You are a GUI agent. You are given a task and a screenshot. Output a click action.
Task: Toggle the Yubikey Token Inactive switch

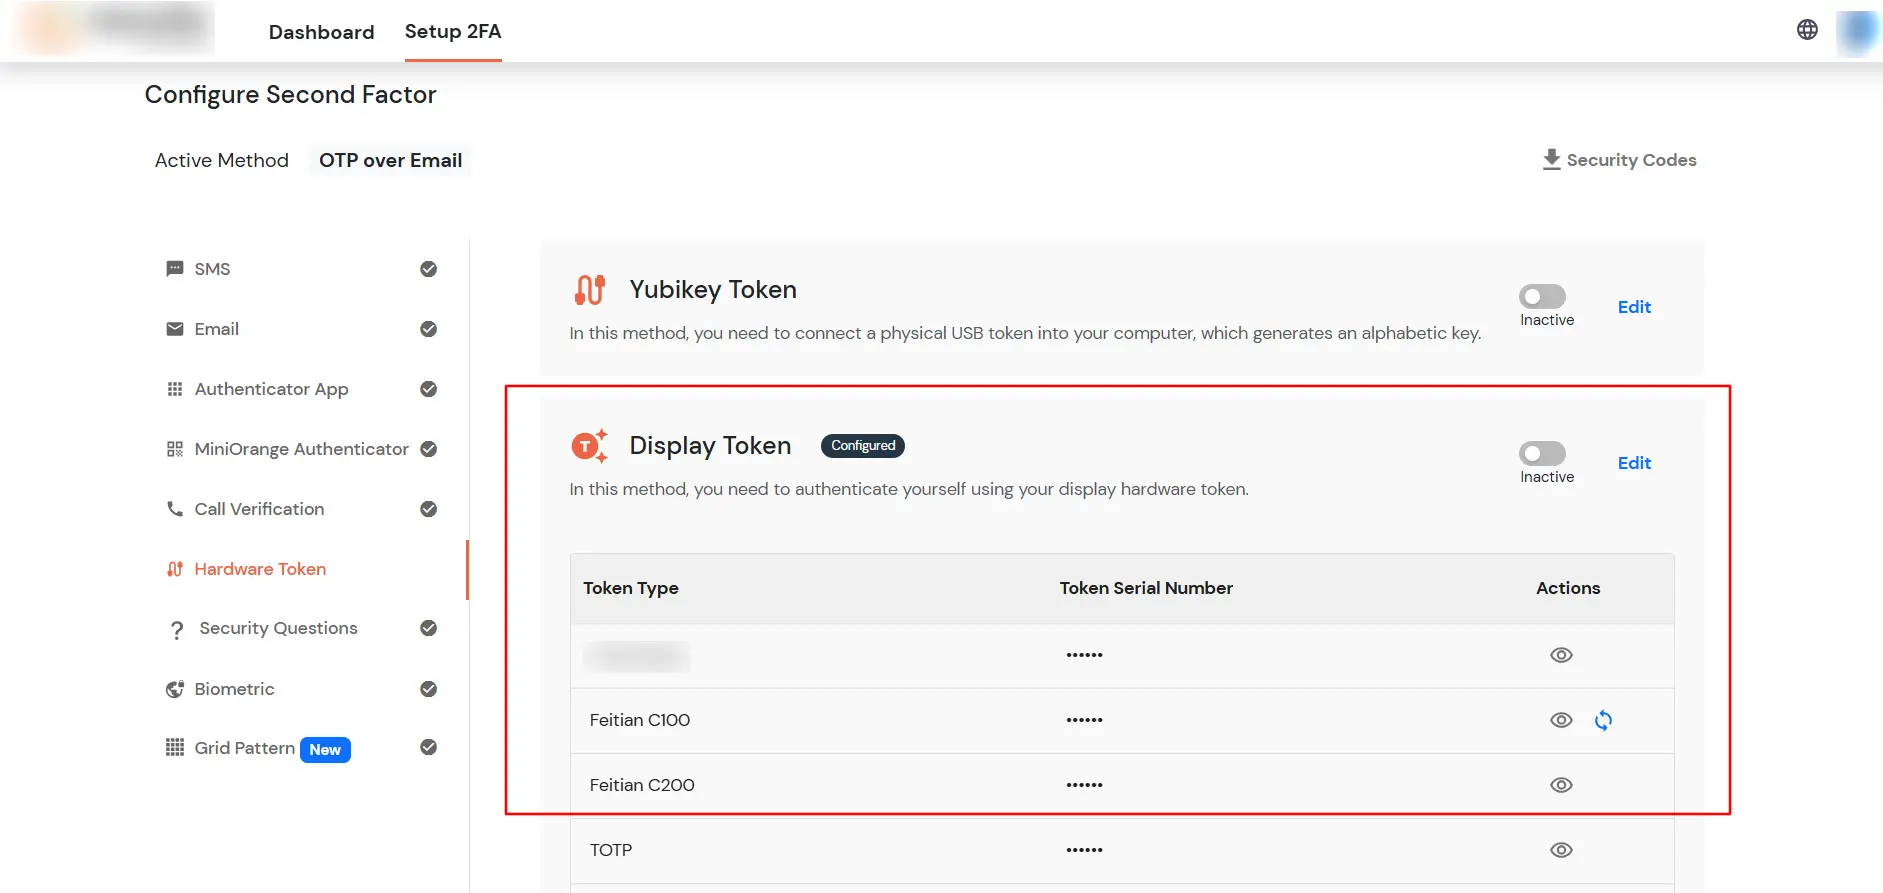coord(1542,297)
